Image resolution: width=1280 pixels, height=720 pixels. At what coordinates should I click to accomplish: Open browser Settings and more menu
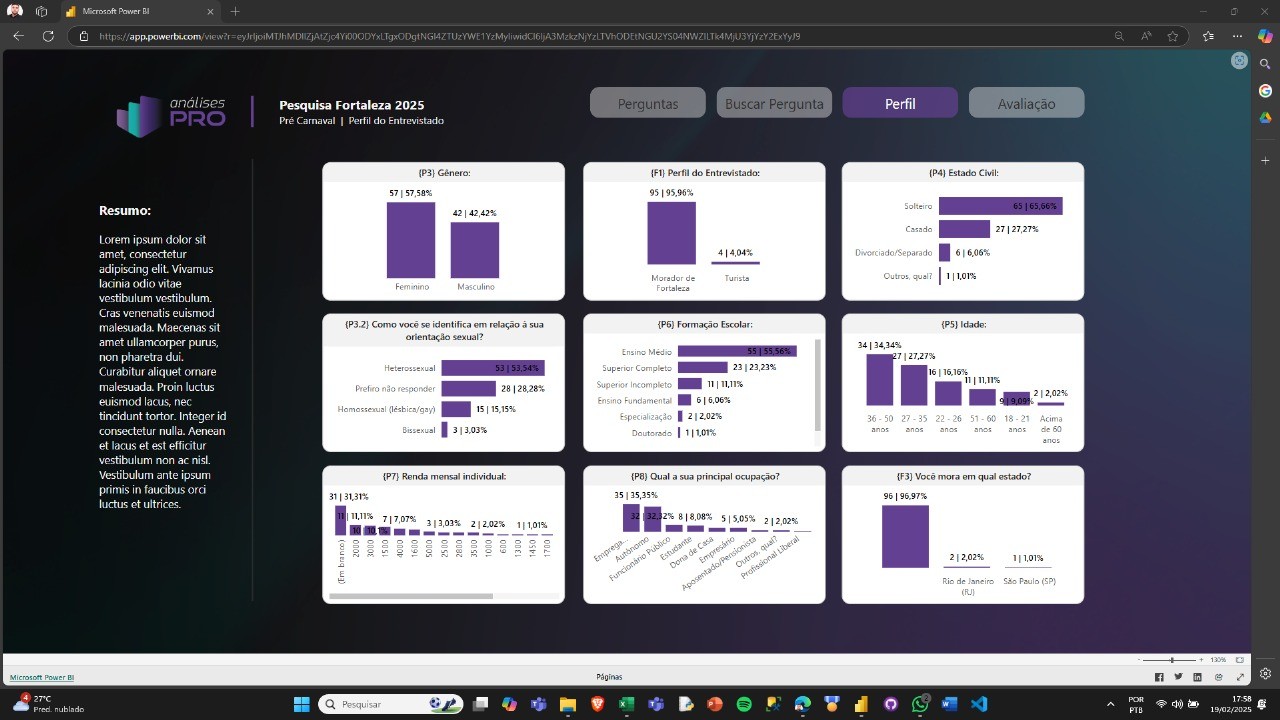pos(1237,36)
